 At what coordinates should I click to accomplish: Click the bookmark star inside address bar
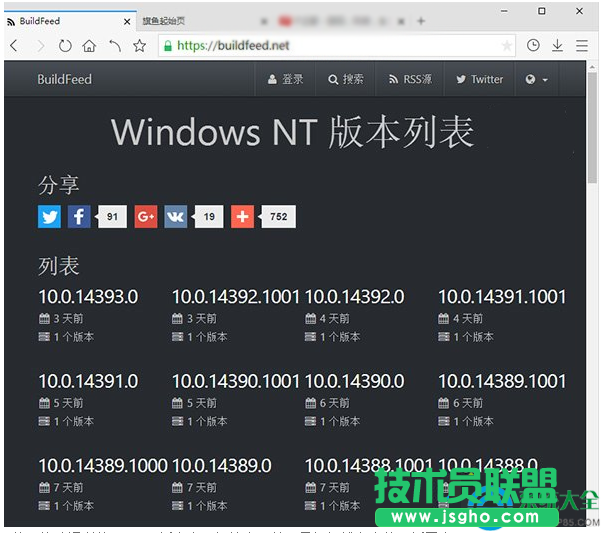pos(506,46)
